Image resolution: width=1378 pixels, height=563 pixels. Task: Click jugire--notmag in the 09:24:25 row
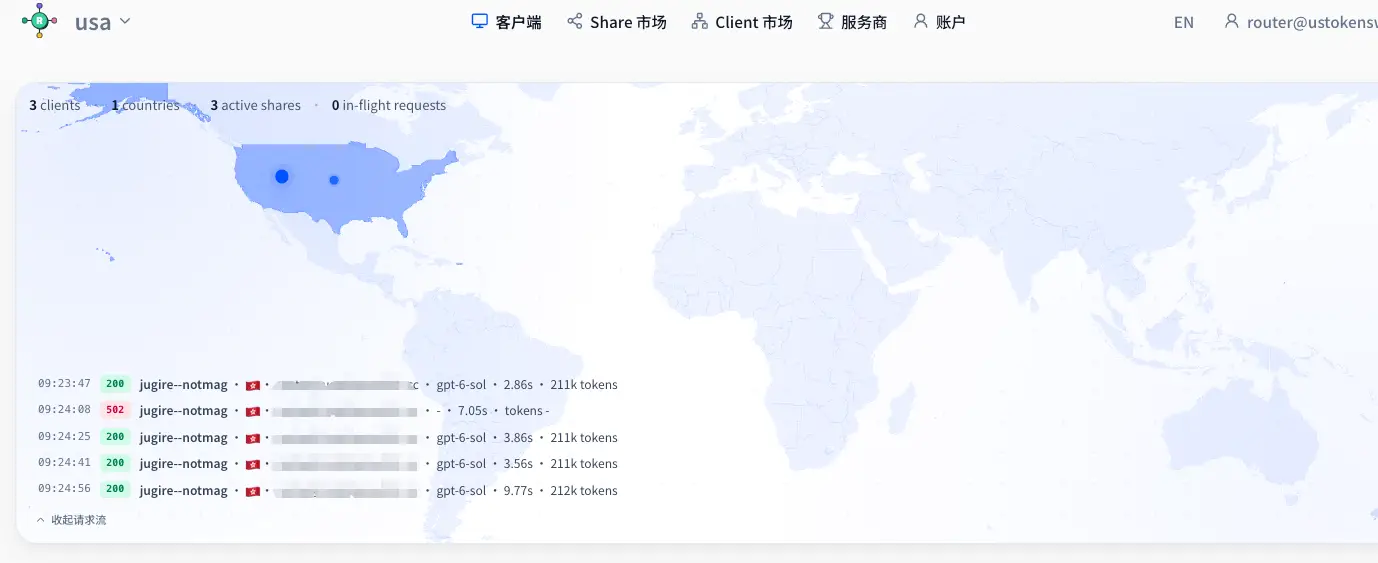click(x=184, y=437)
